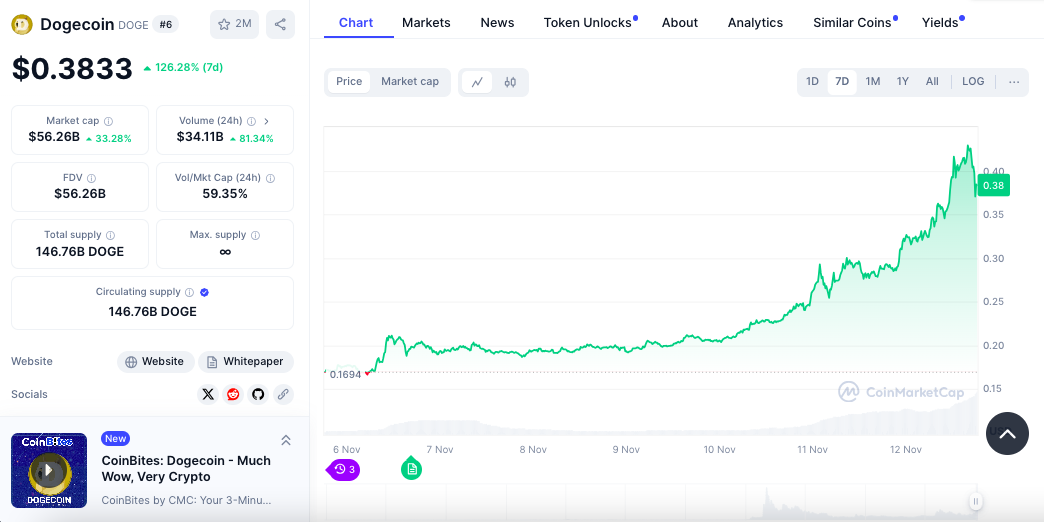This screenshot has width=1044, height=522.
Task: Expand Volume (24h) details arrow
Action: point(266,121)
